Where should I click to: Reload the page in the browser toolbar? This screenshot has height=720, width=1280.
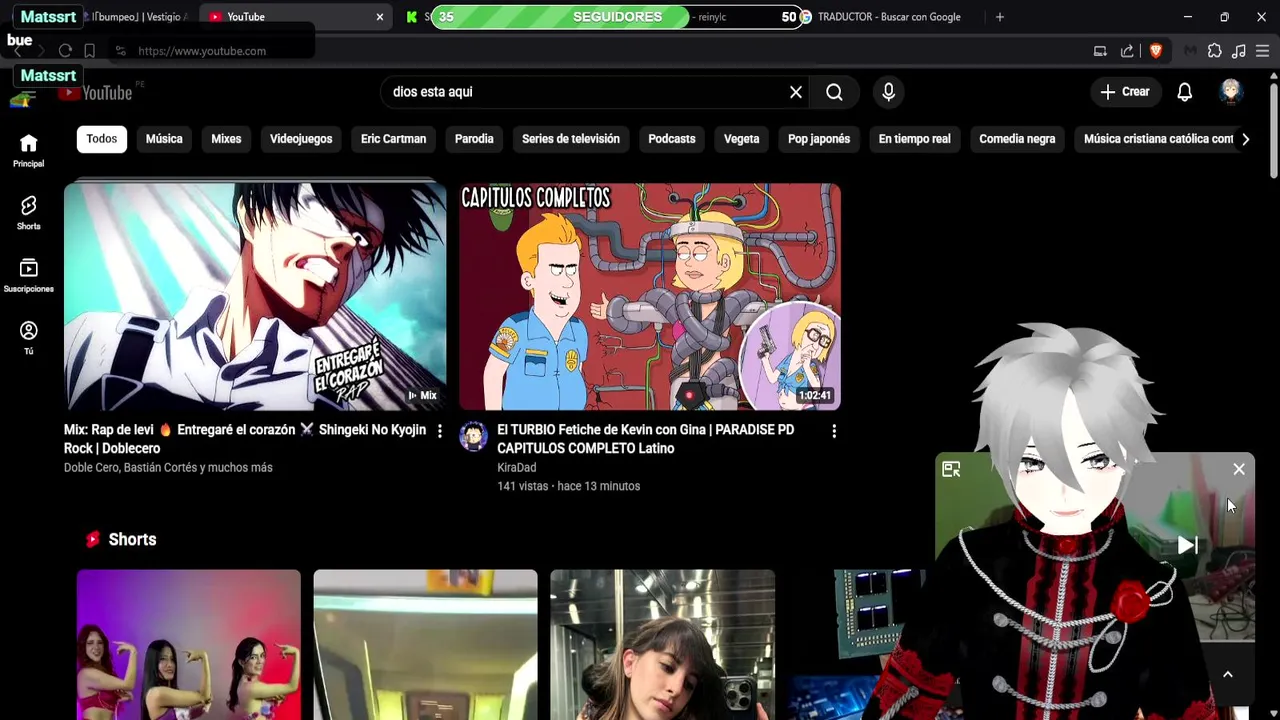click(65, 51)
